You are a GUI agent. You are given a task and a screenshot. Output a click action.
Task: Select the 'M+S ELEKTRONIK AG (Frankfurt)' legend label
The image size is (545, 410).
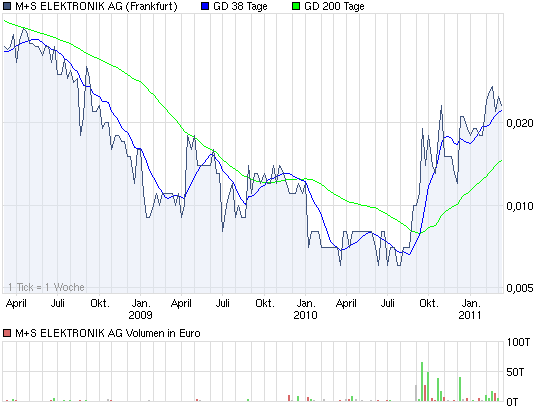(x=96, y=6)
